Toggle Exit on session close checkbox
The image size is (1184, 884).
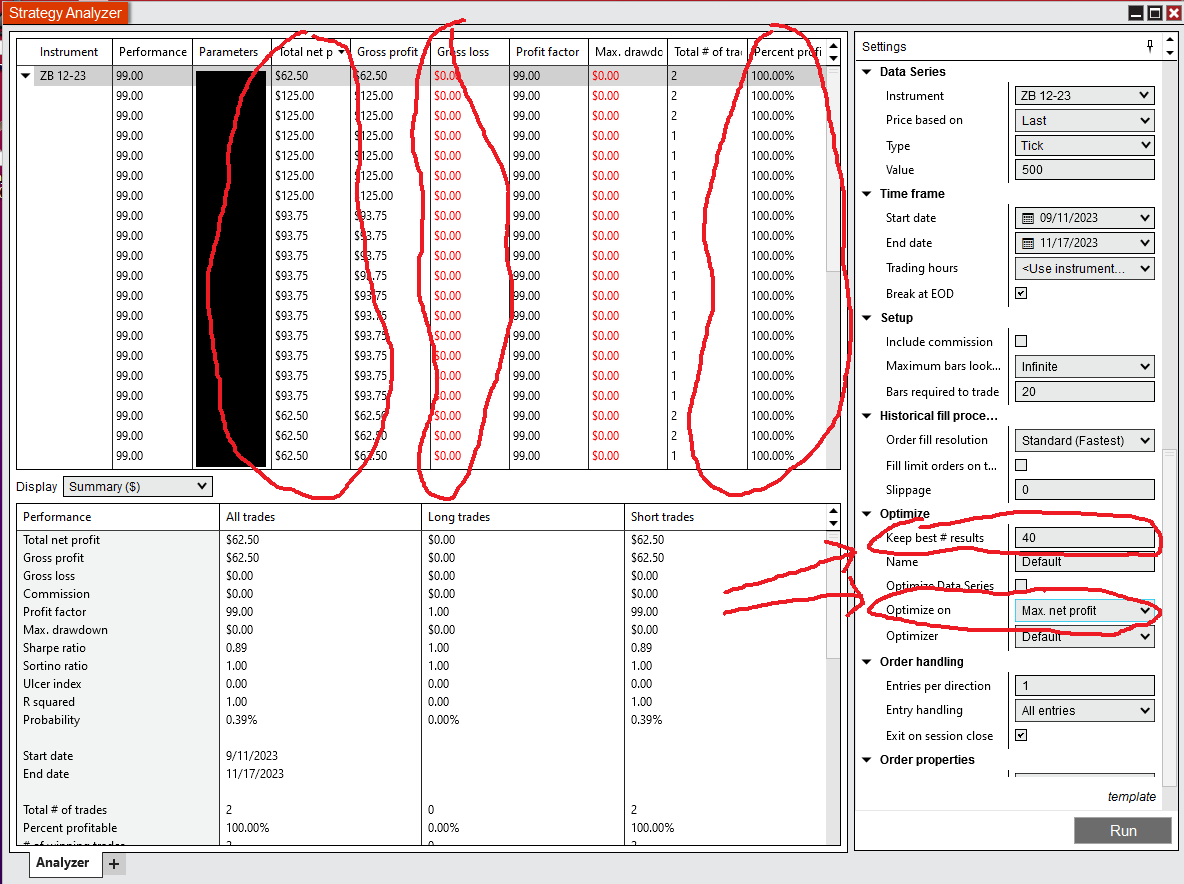tap(1021, 735)
